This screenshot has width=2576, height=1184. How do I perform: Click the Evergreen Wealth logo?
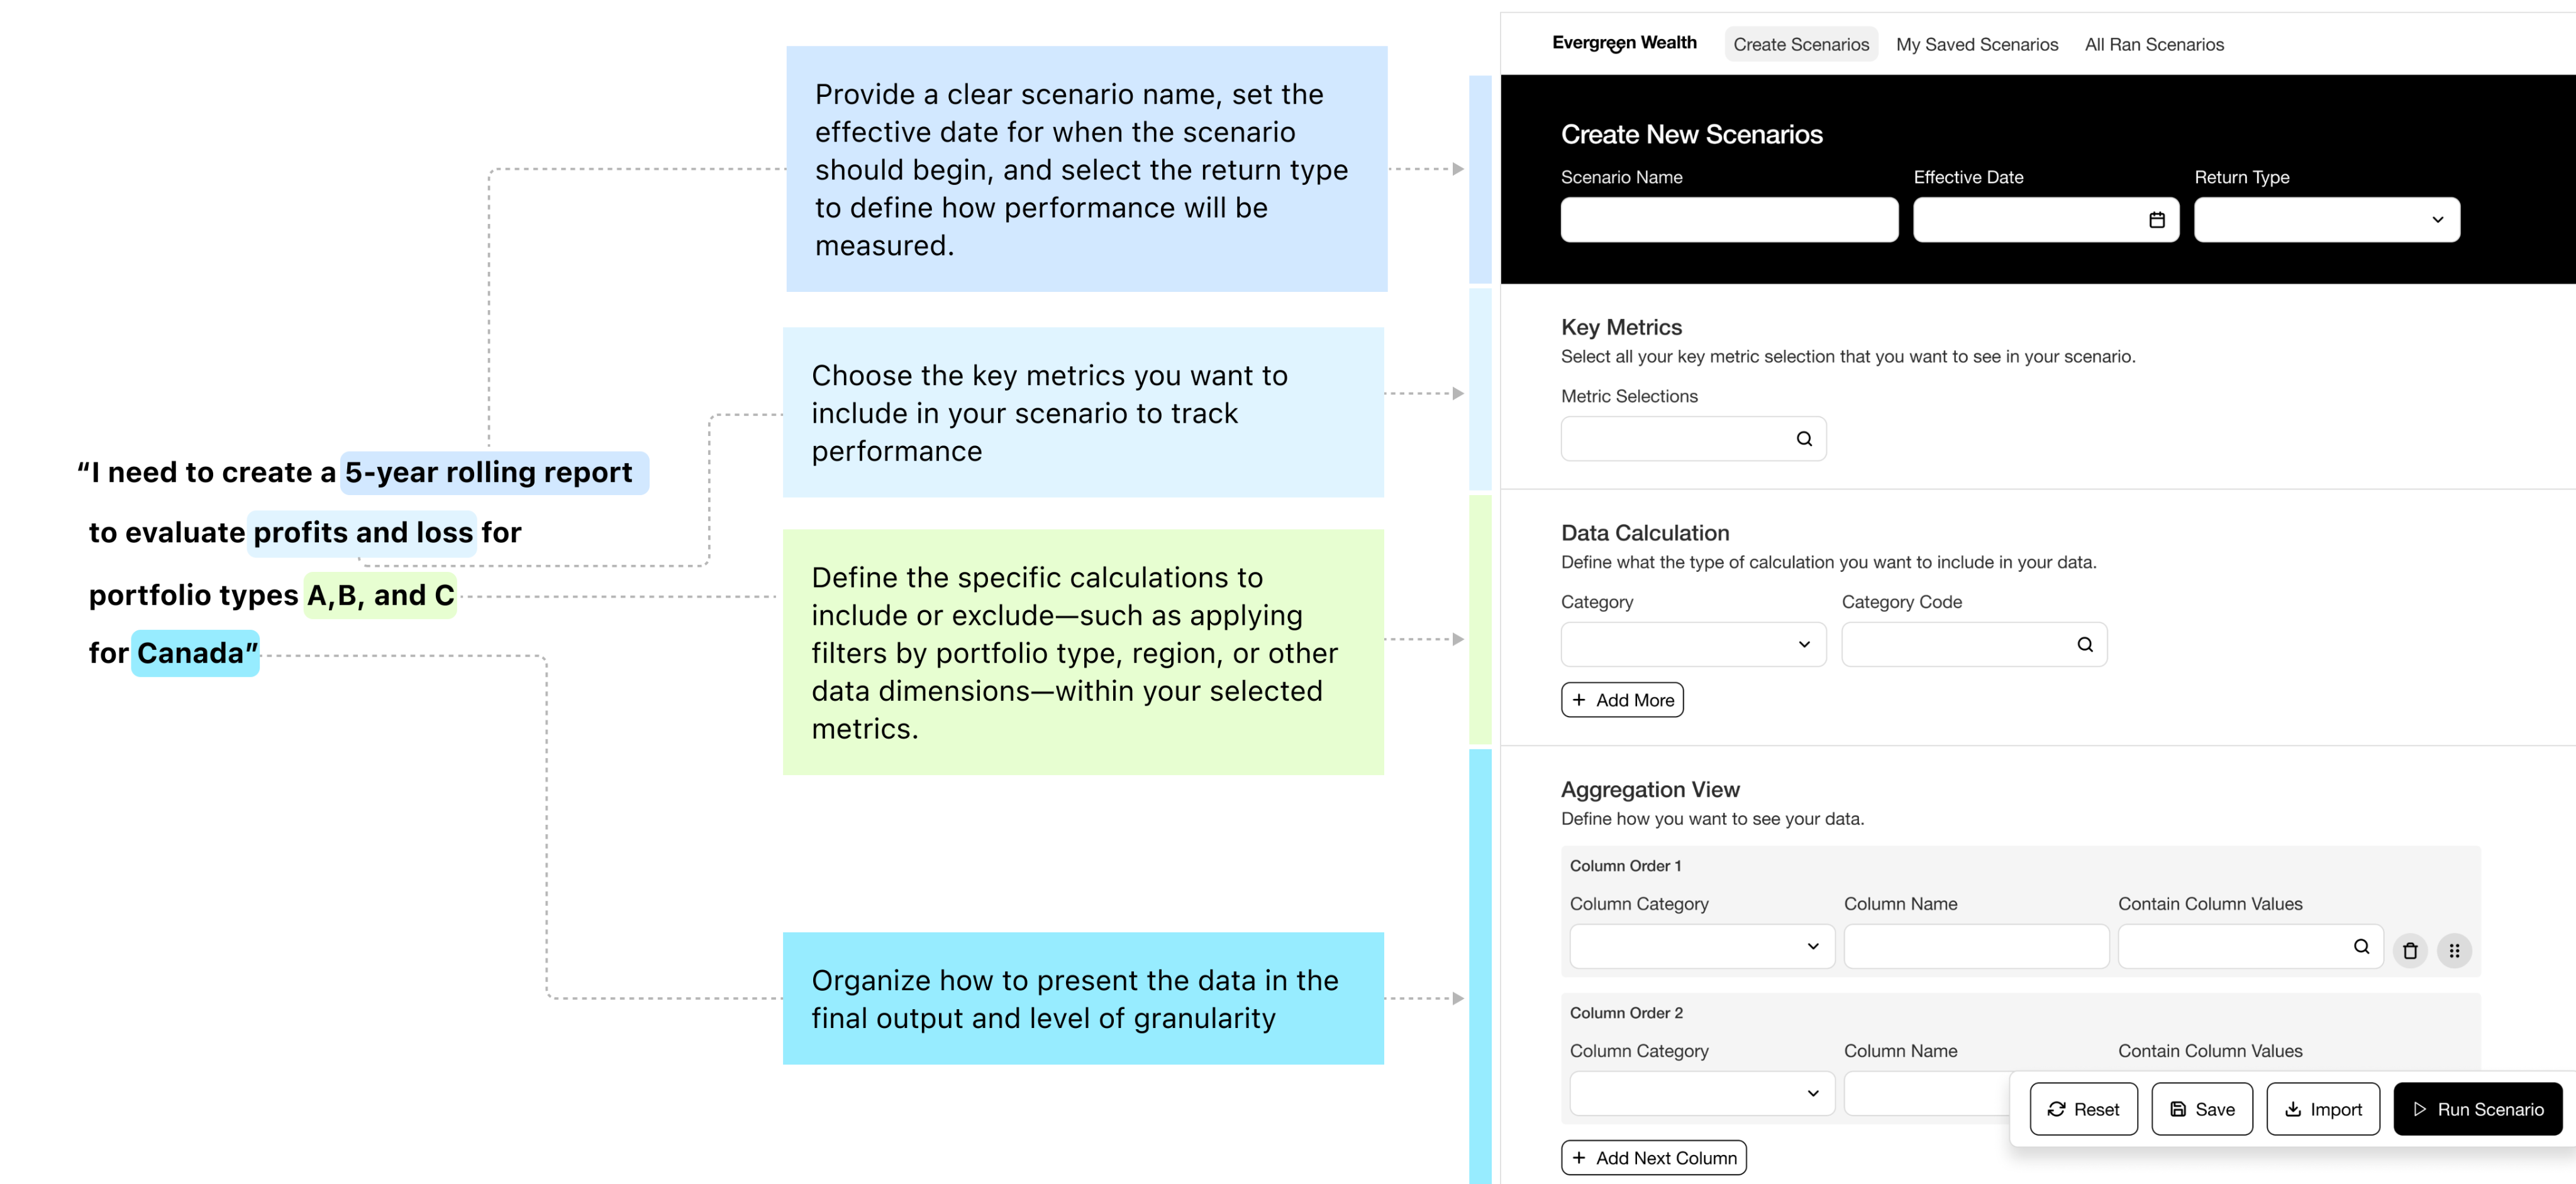click(1623, 43)
